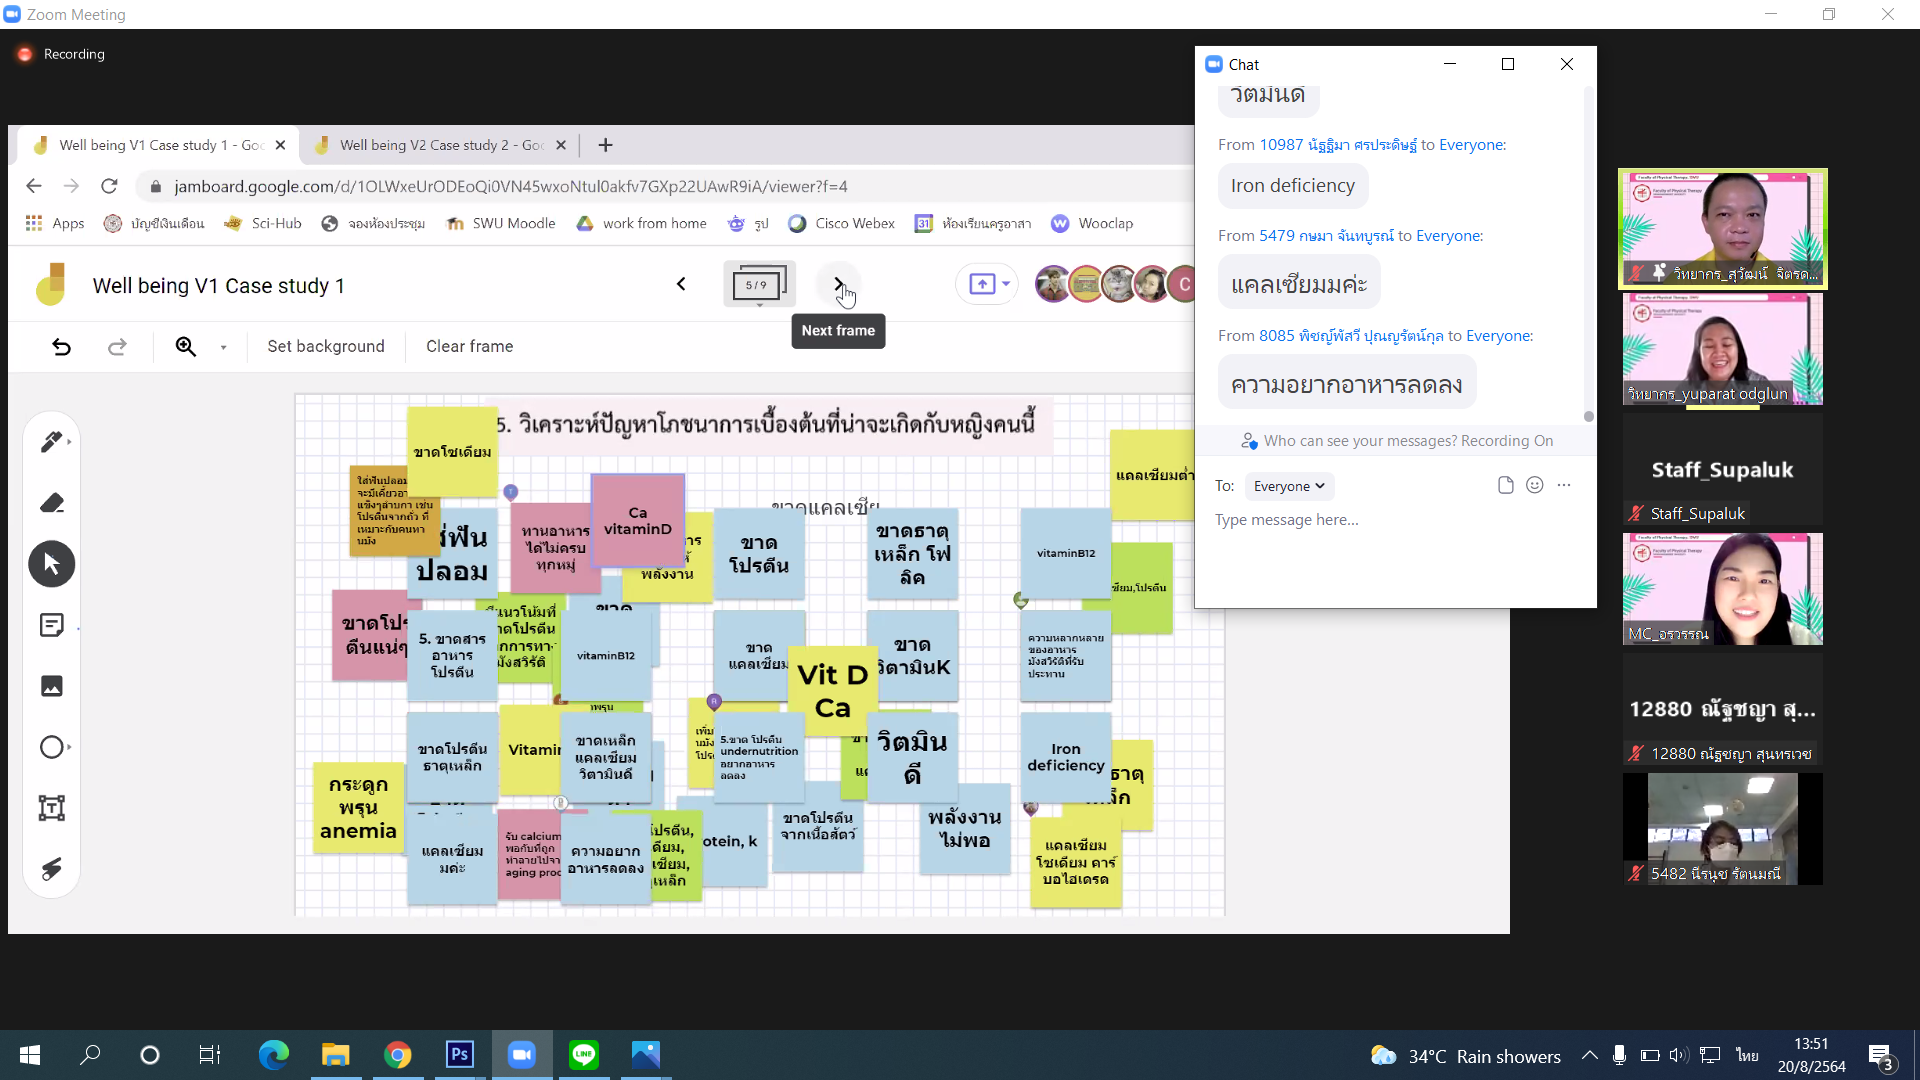Click the Undo arrow icon
Viewport: 1920px width, 1080px height.
pos(62,347)
